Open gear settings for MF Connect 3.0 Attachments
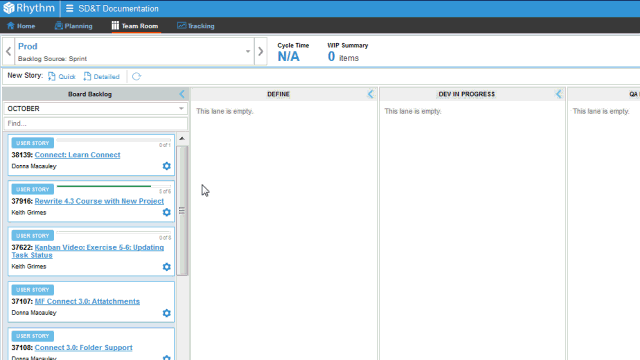This screenshot has height=360, width=640. (x=167, y=313)
